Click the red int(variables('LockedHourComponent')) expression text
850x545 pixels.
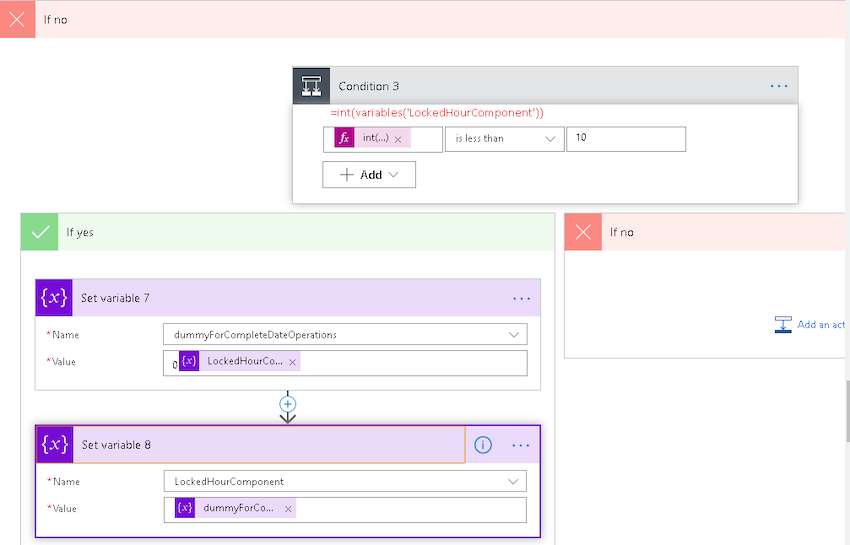point(437,113)
